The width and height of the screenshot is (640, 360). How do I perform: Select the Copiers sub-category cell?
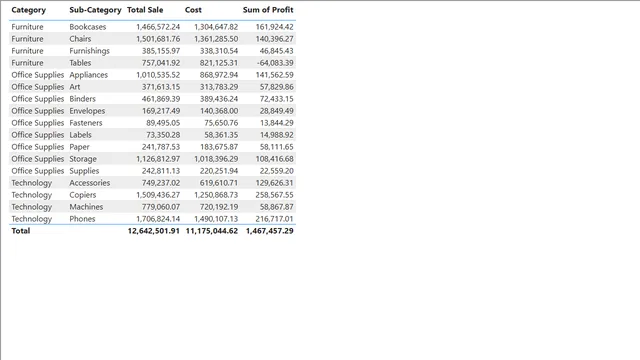point(83,195)
